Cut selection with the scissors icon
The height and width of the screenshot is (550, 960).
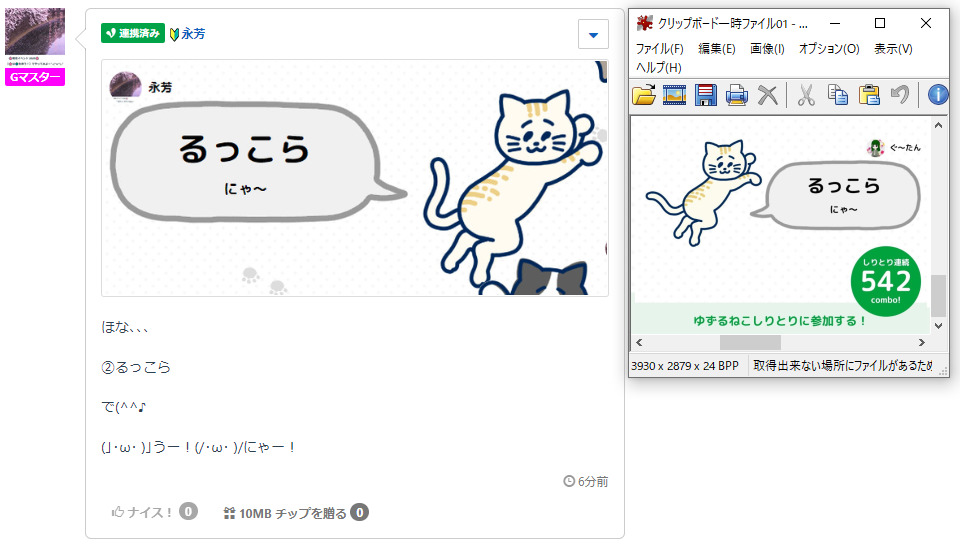click(x=806, y=95)
